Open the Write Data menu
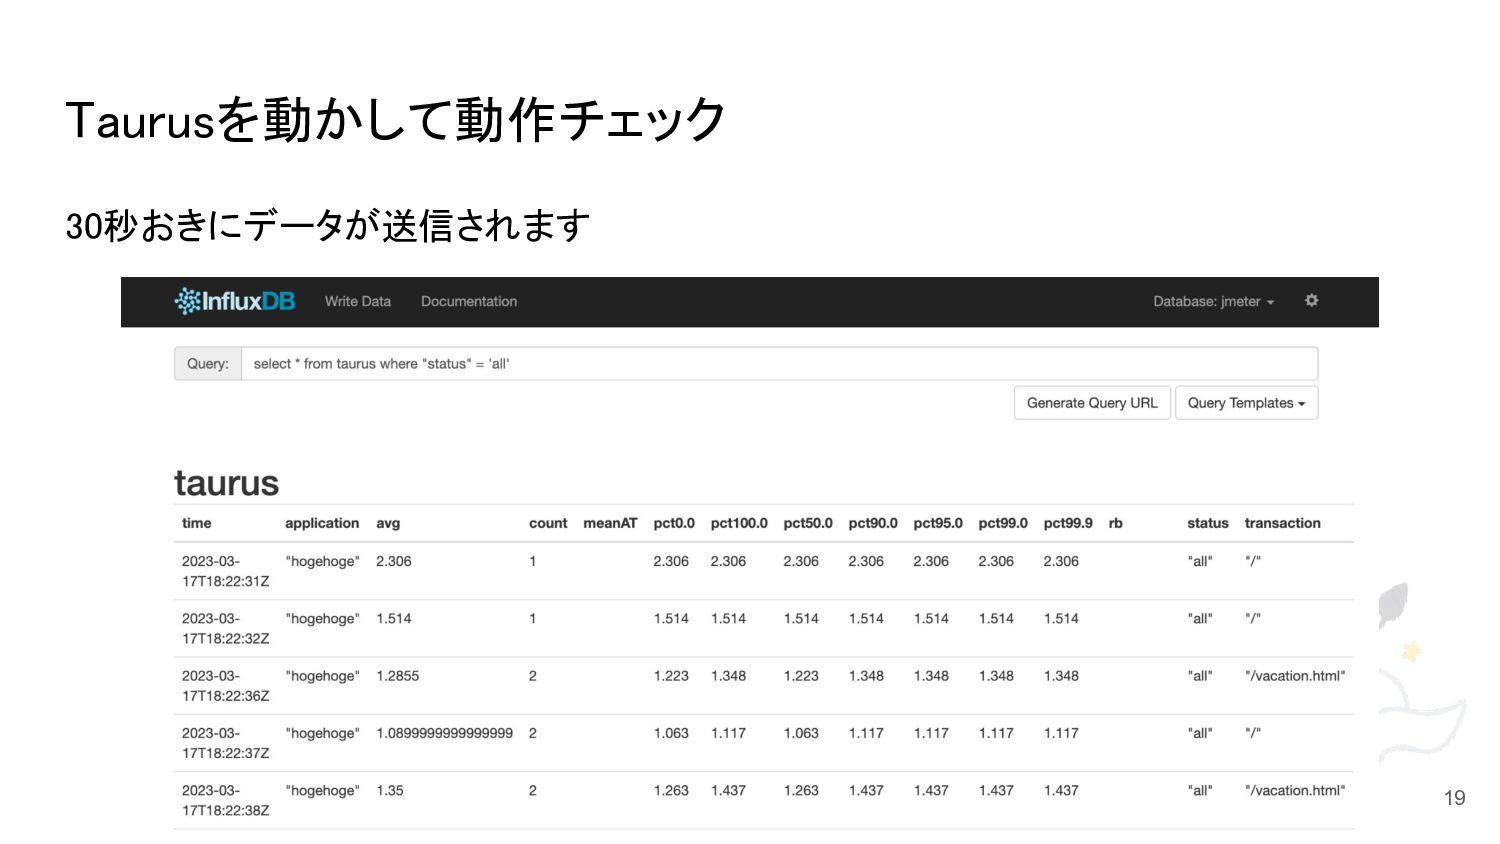This screenshot has height=844, width=1500. tap(358, 301)
